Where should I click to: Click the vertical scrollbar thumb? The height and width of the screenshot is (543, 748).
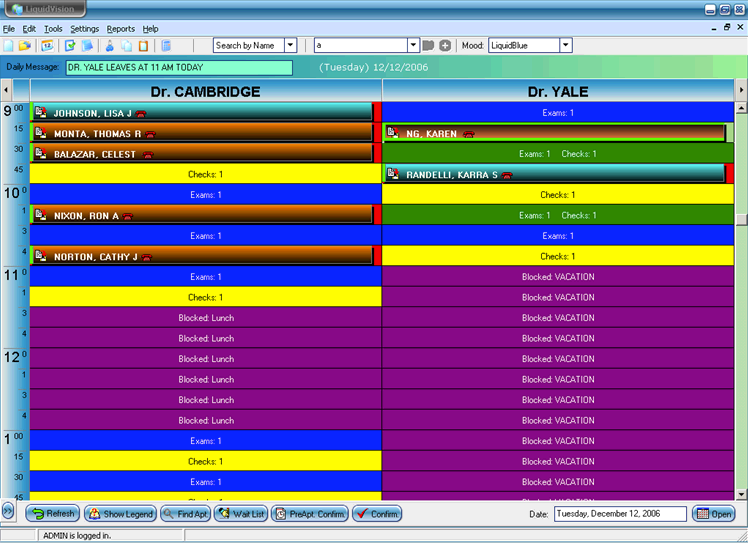tap(741, 219)
